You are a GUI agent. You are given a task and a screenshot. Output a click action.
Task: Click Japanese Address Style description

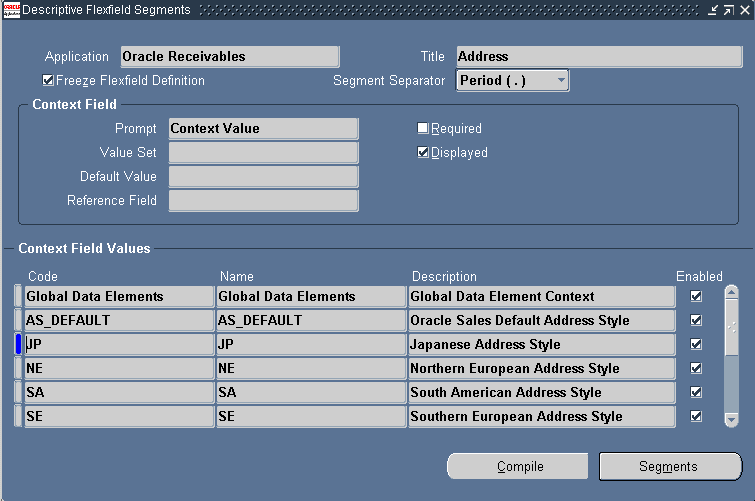(542, 344)
